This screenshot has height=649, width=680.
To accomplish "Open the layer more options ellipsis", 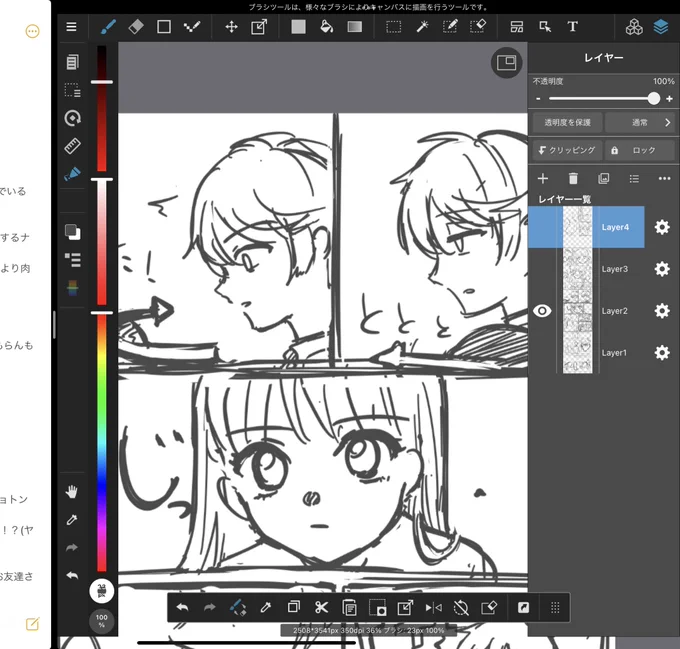I will (x=664, y=179).
